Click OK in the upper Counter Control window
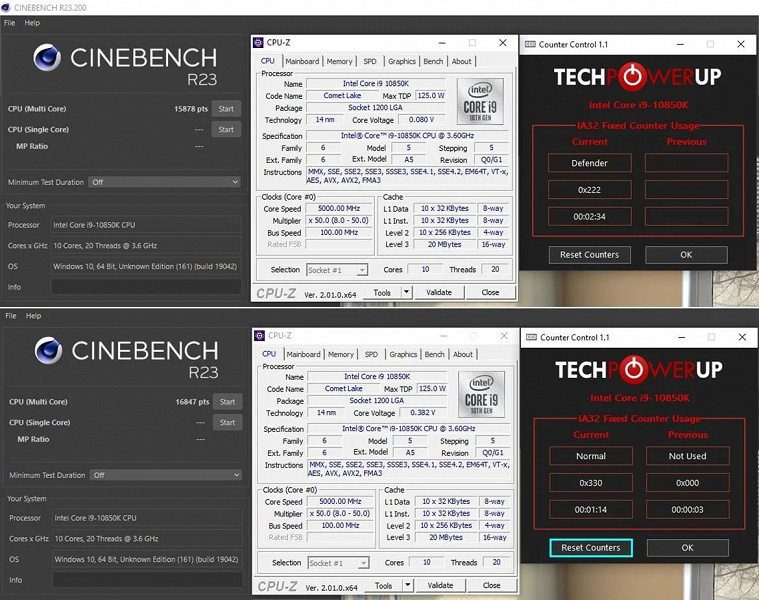This screenshot has width=759, height=600. point(686,255)
